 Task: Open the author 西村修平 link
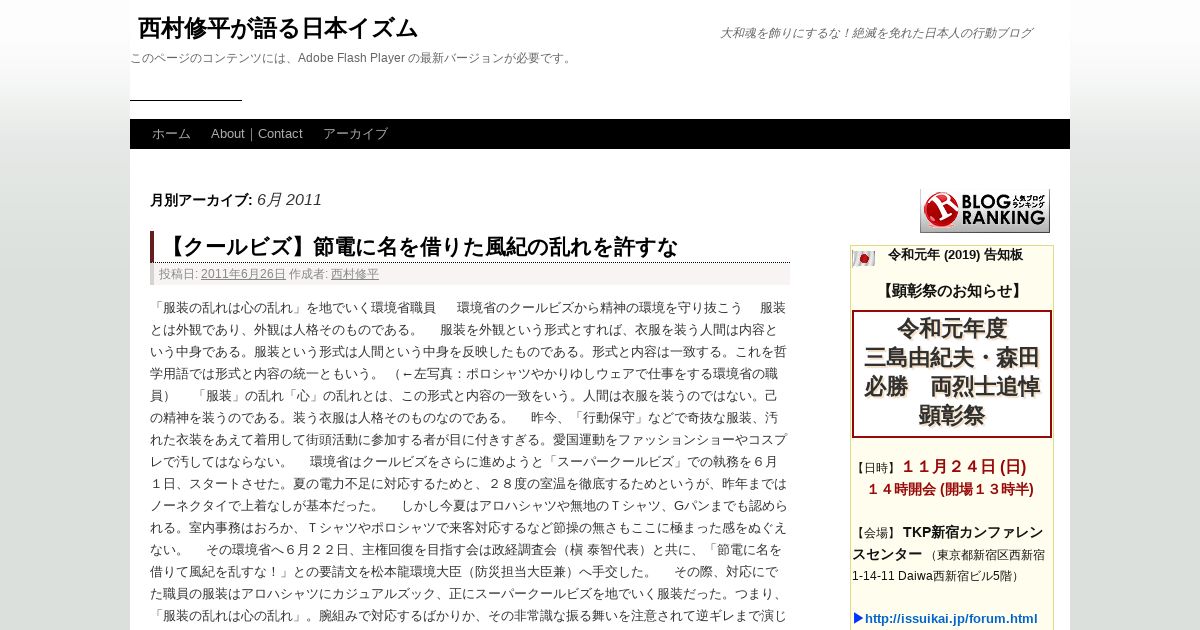[355, 274]
